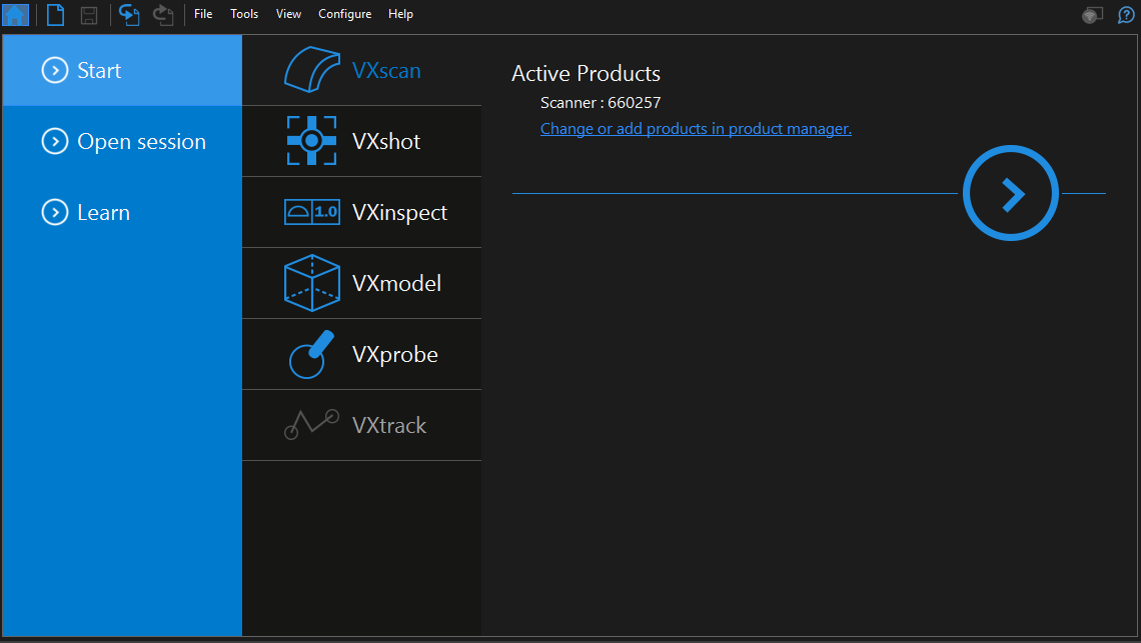1141x643 pixels.
Task: Click the VXshot target icon
Action: tap(311, 140)
